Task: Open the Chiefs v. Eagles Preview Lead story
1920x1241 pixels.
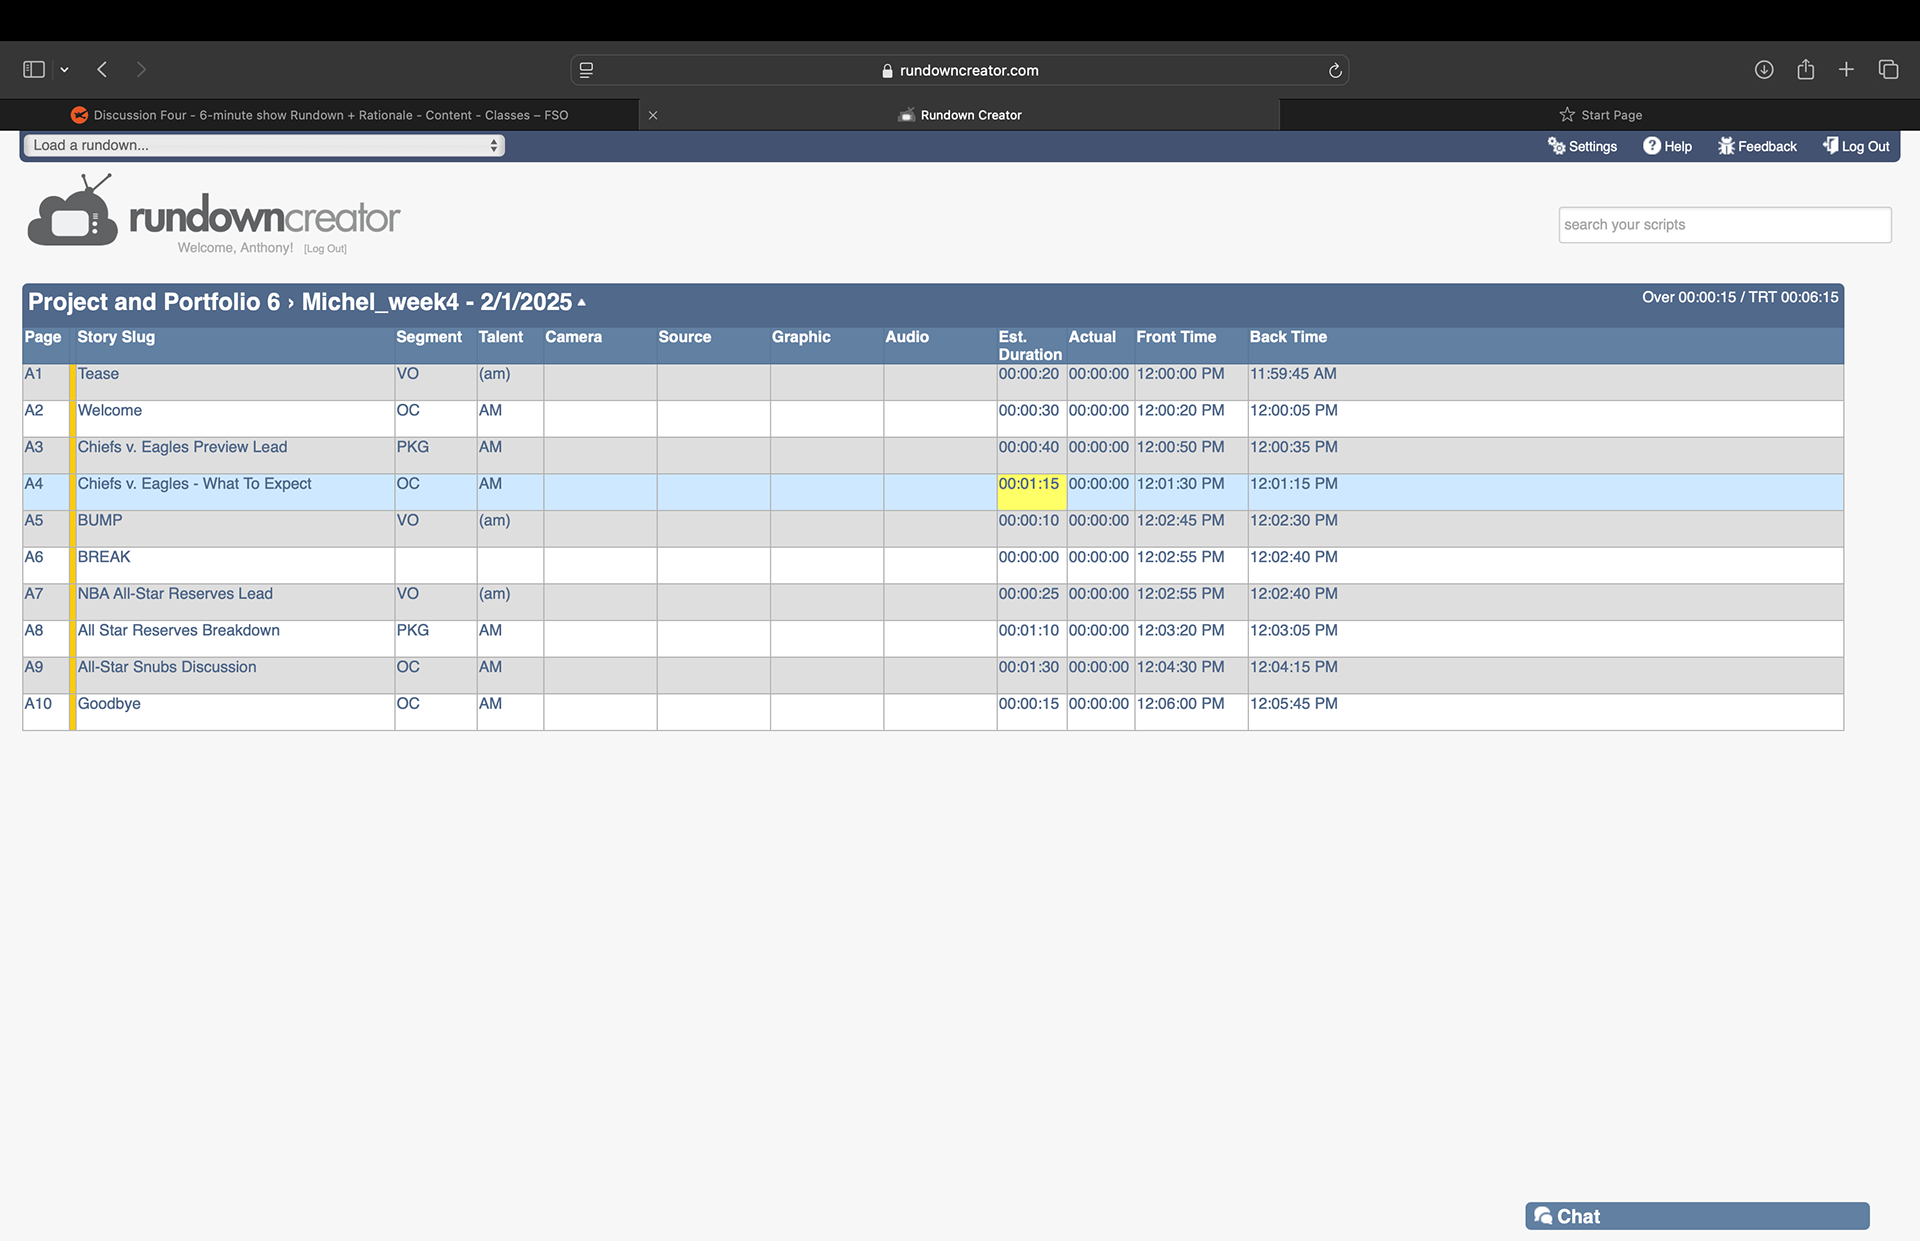Action: (182, 447)
